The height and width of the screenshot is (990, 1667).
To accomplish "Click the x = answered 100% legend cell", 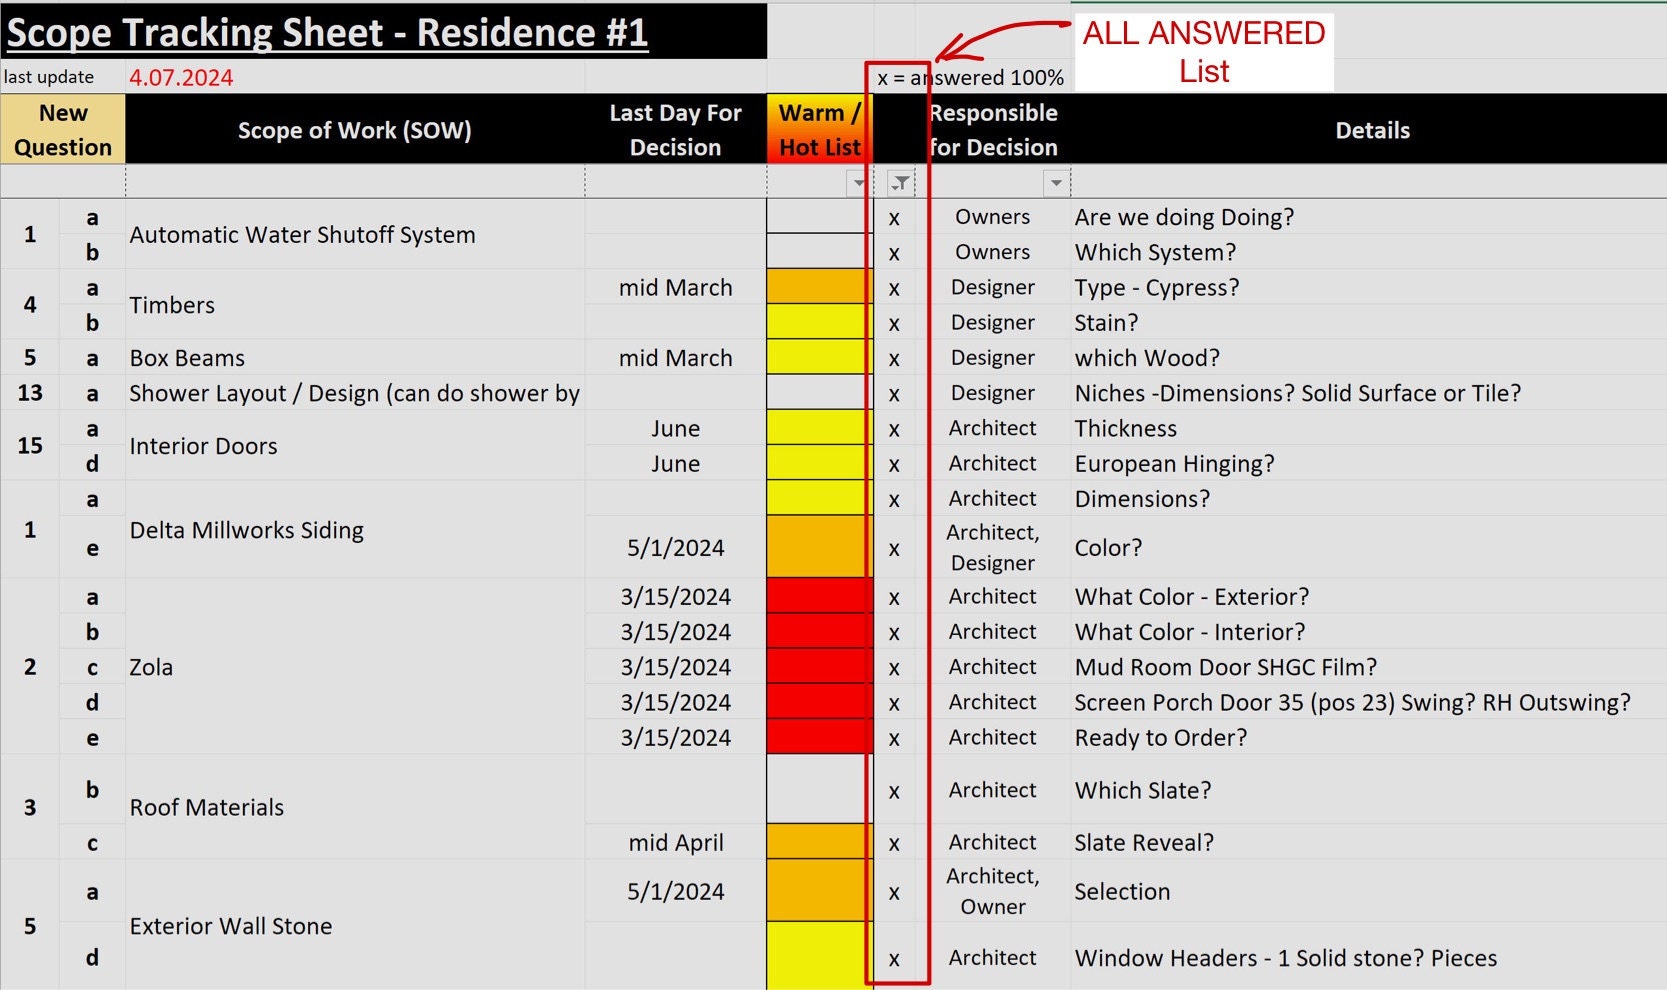I will (969, 77).
